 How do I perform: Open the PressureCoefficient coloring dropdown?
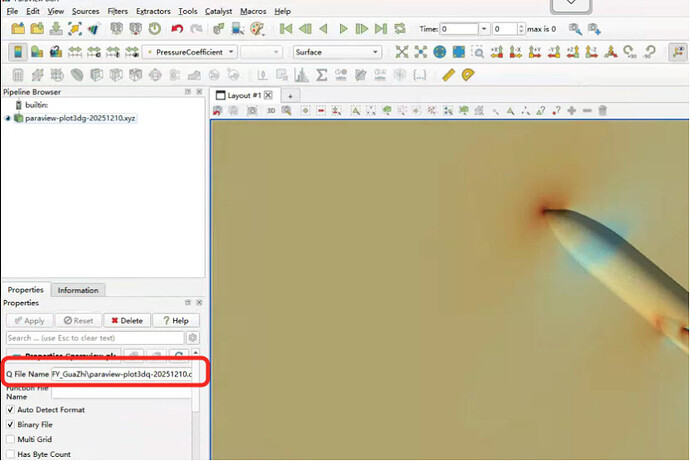pyautogui.click(x=189, y=52)
